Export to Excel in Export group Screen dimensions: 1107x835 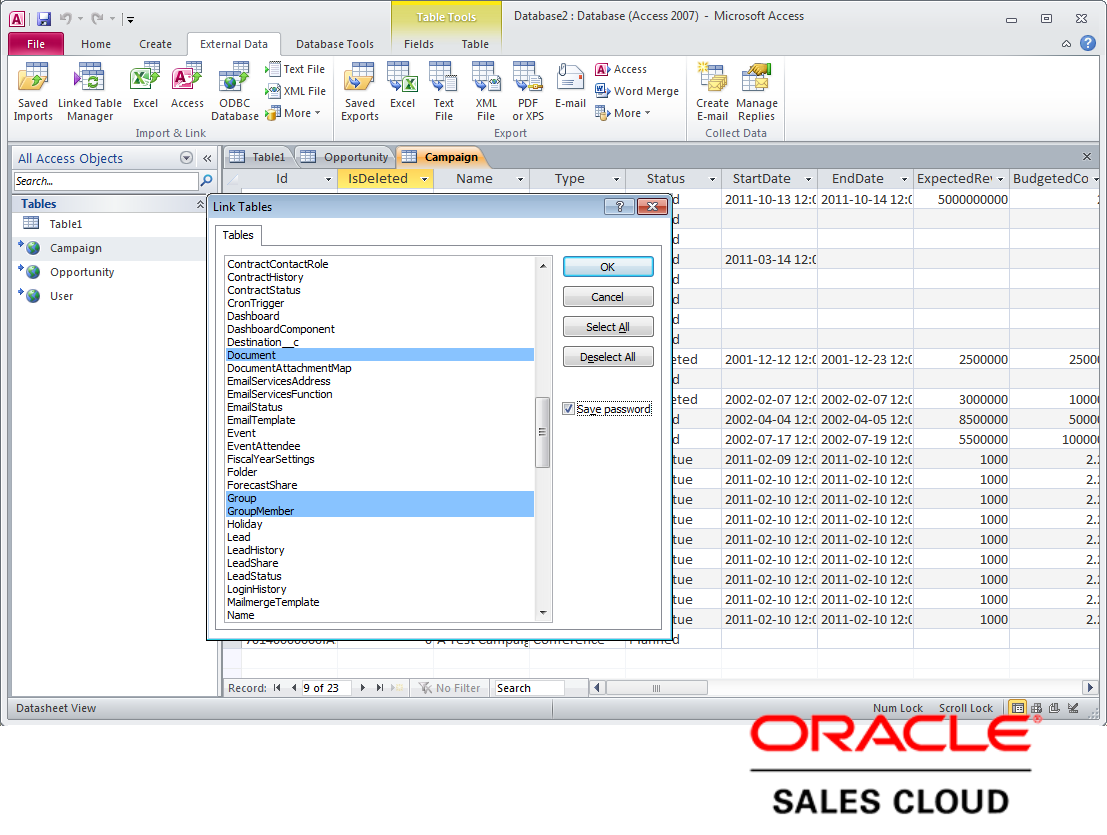click(402, 86)
